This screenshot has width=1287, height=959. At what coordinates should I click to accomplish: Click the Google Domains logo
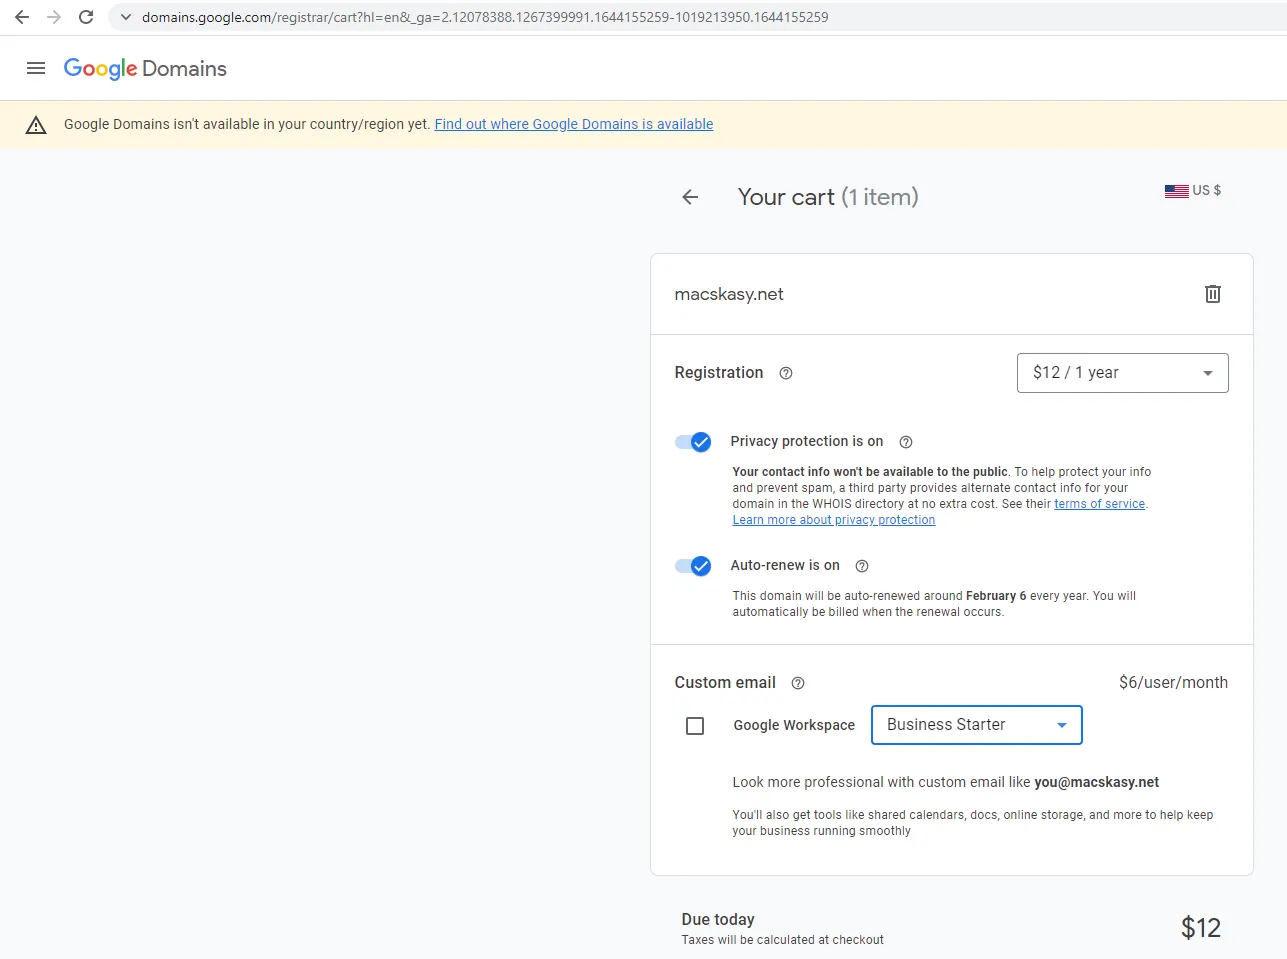tap(145, 68)
